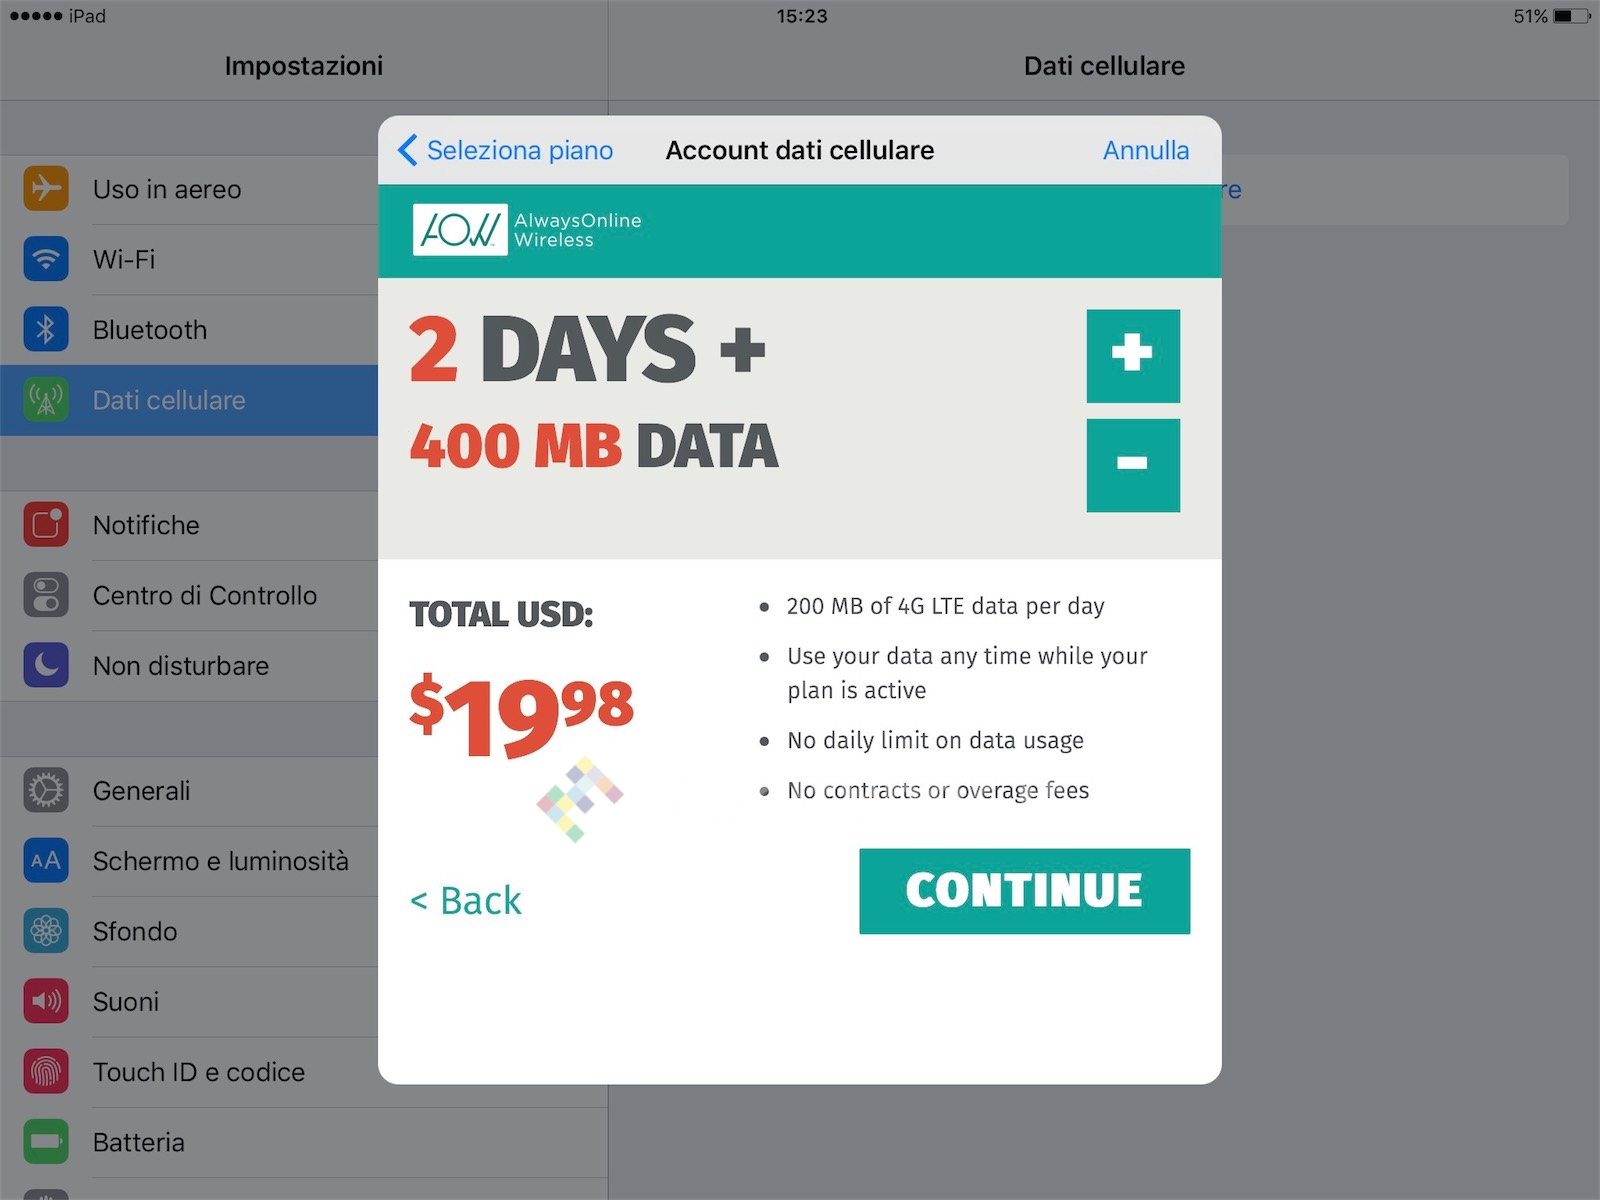The width and height of the screenshot is (1600, 1200).
Task: Open the Suoni settings item
Action: click(x=126, y=1001)
